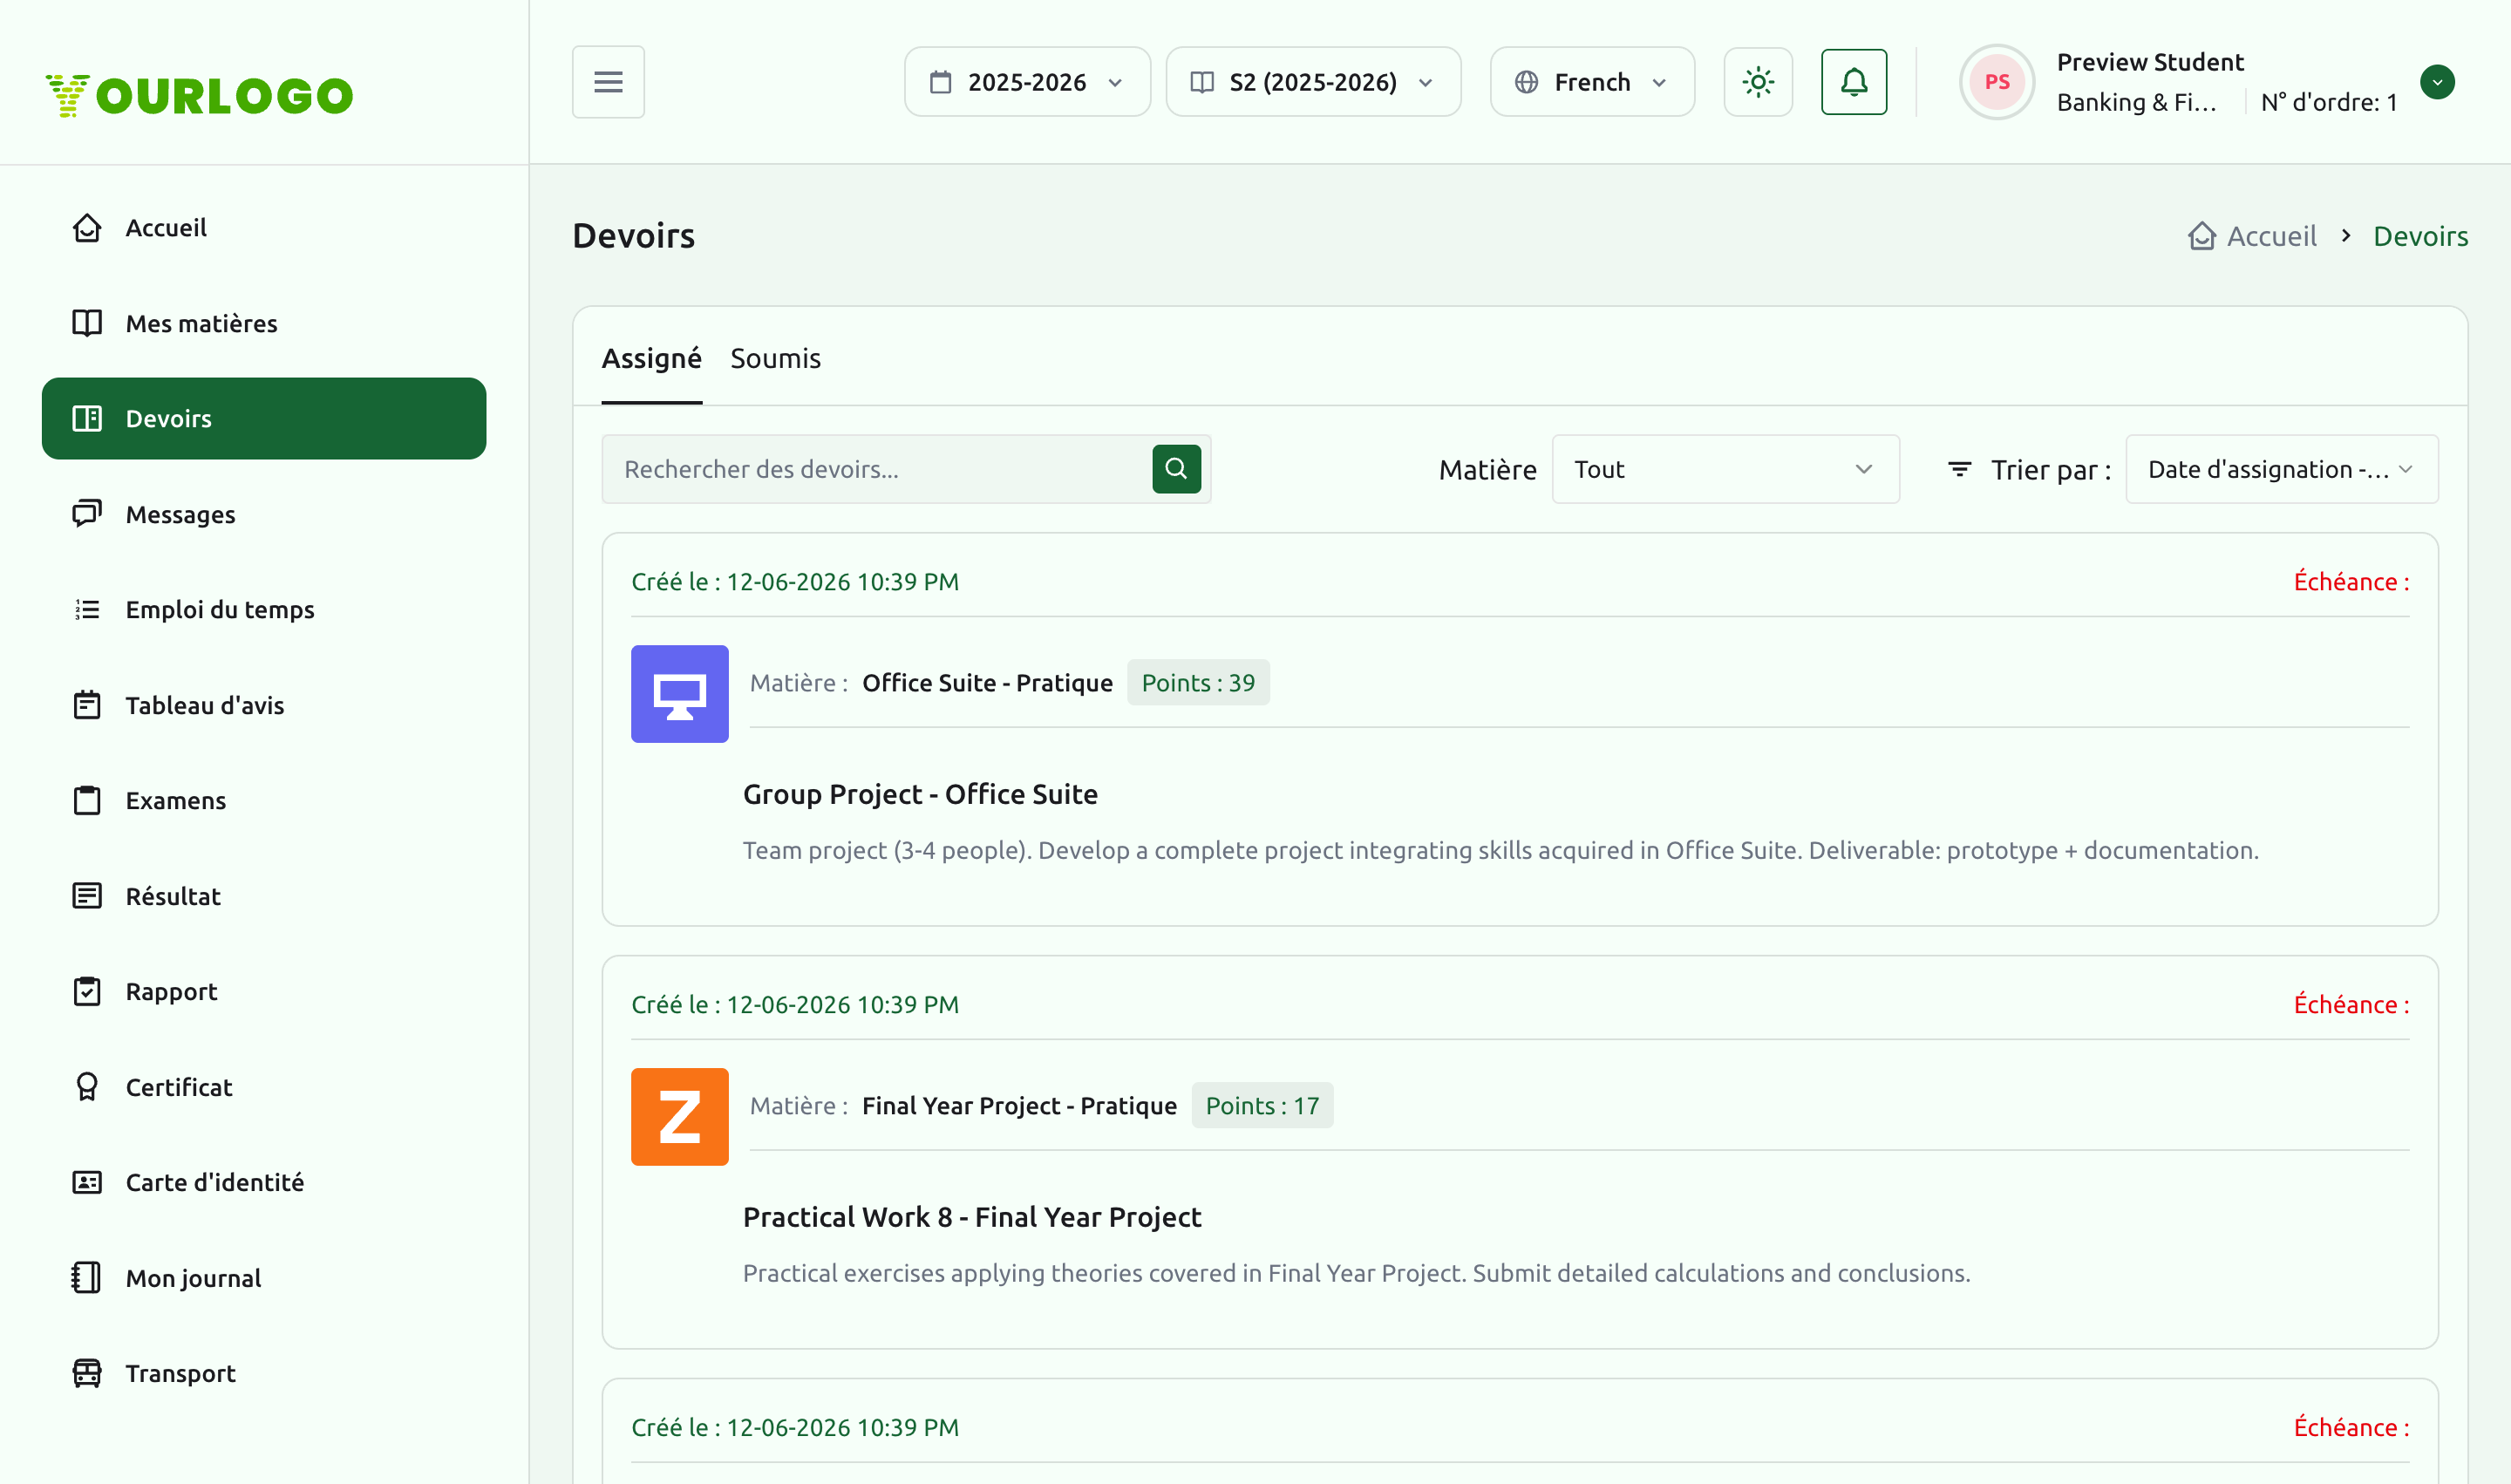2511x1484 pixels.
Task: Open Mon journal page
Action: (x=264, y=1278)
